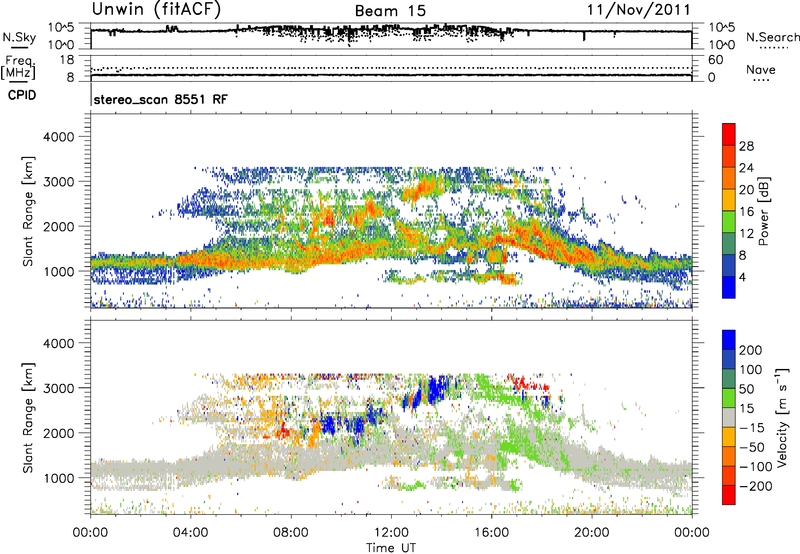Click the '2000' tick on the velocity panel

click(x=58, y=433)
